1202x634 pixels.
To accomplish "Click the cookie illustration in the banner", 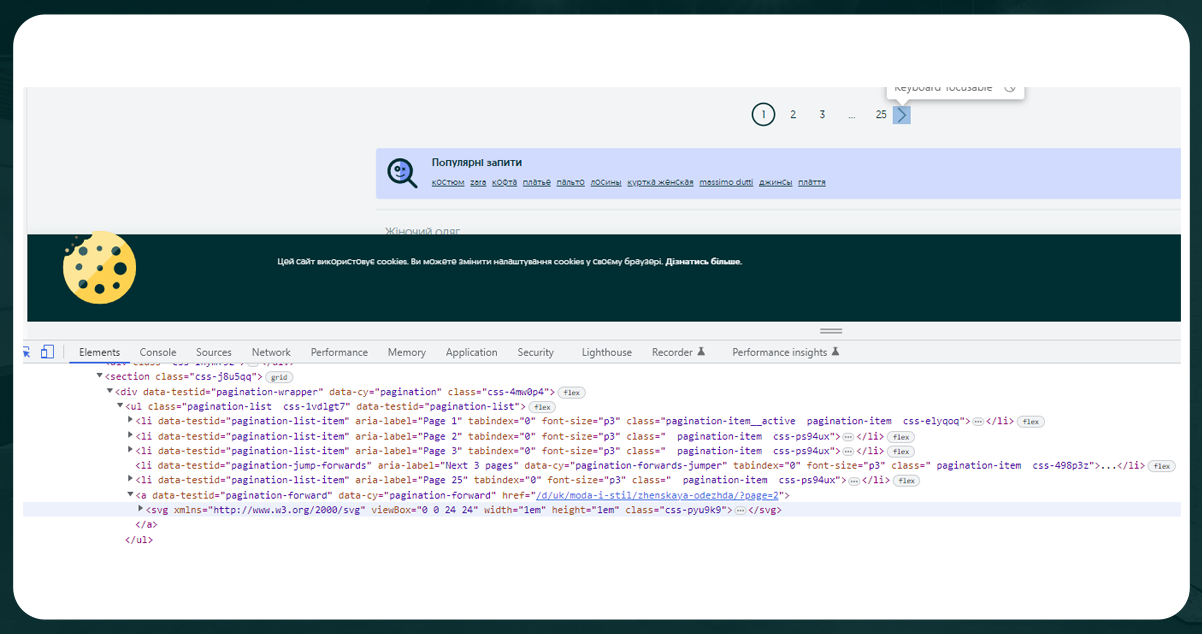I will (99, 267).
